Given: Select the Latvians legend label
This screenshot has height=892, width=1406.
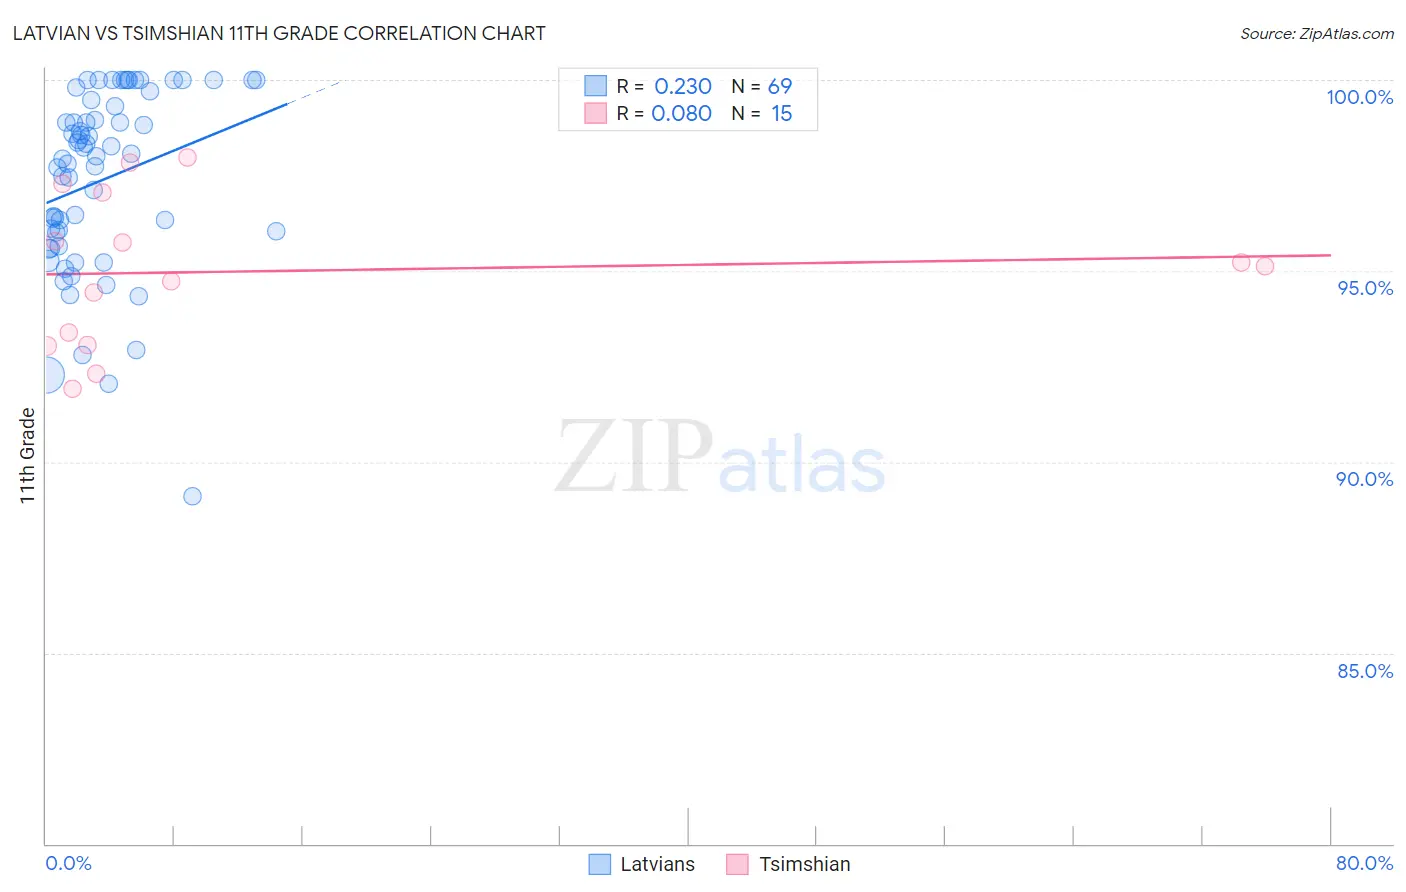Looking at the screenshot, I should click(x=657, y=864).
